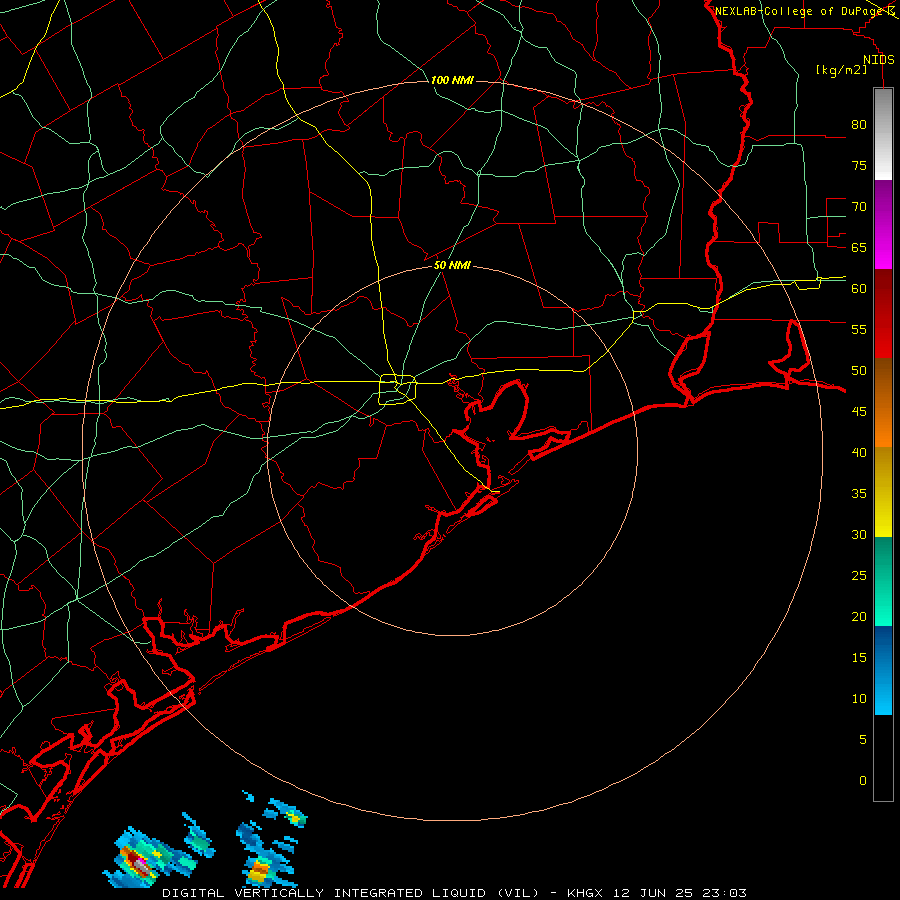Image resolution: width=900 pixels, height=900 pixels.
Task: Click the small upper cell with yellow core
Action: (294, 816)
